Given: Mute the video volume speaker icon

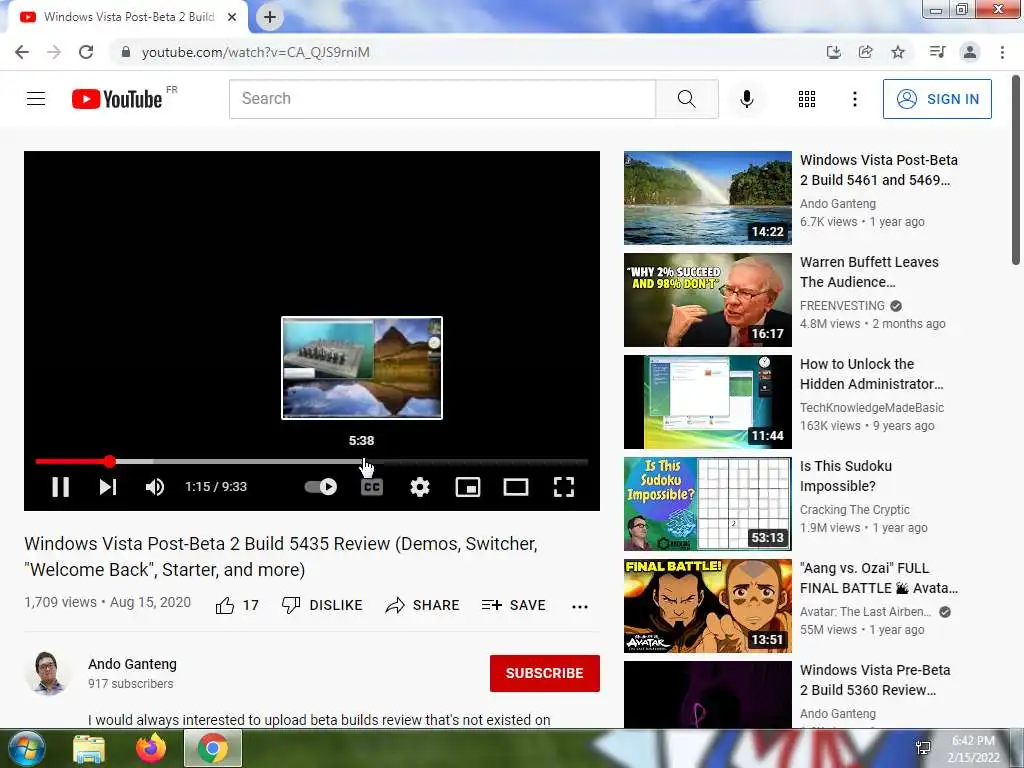Looking at the screenshot, I should click(155, 487).
